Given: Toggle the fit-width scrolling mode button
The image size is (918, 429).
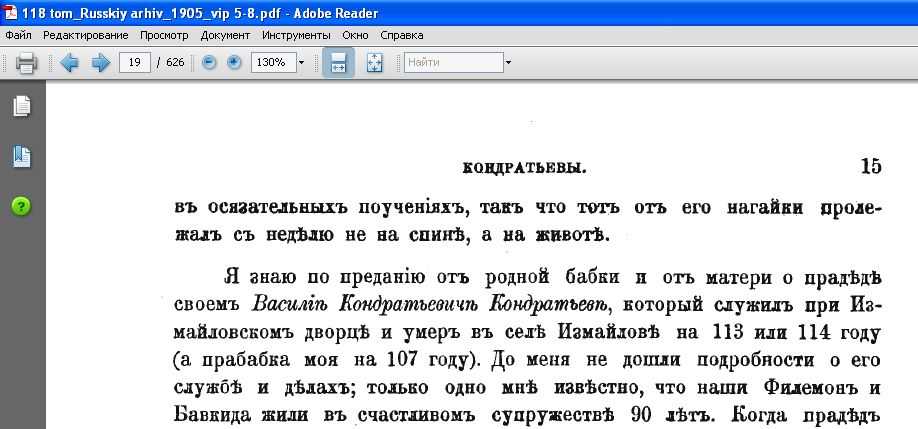Looking at the screenshot, I should pyautogui.click(x=338, y=63).
